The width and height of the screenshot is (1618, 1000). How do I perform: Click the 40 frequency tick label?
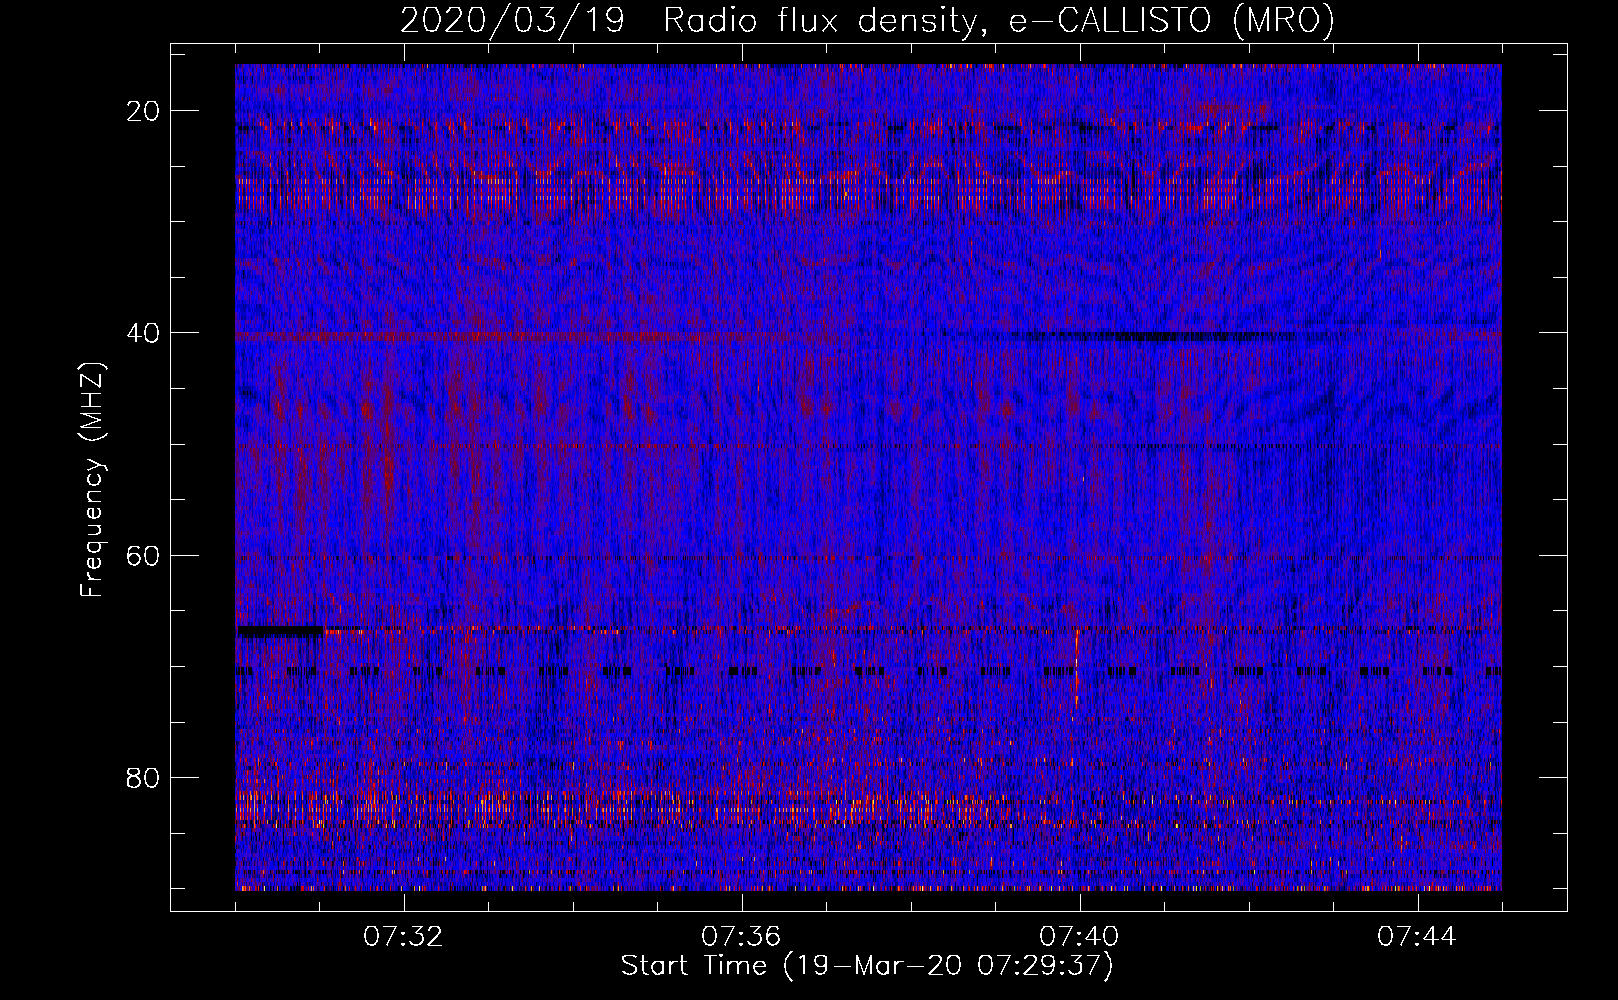pos(144,333)
